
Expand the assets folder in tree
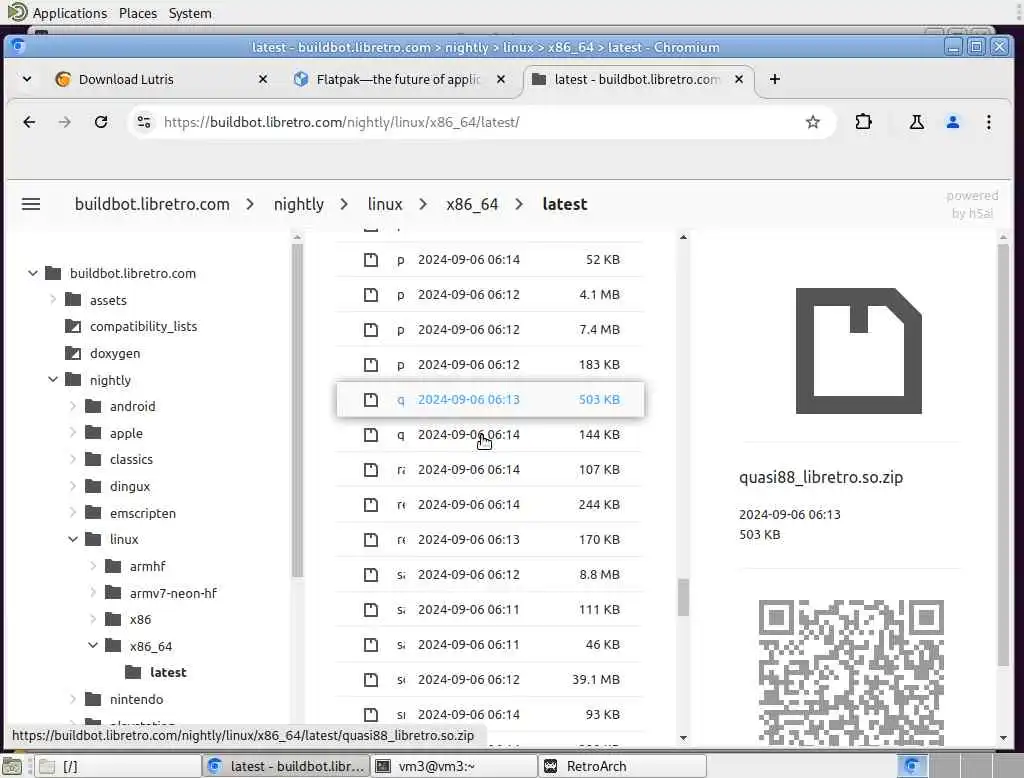point(53,300)
